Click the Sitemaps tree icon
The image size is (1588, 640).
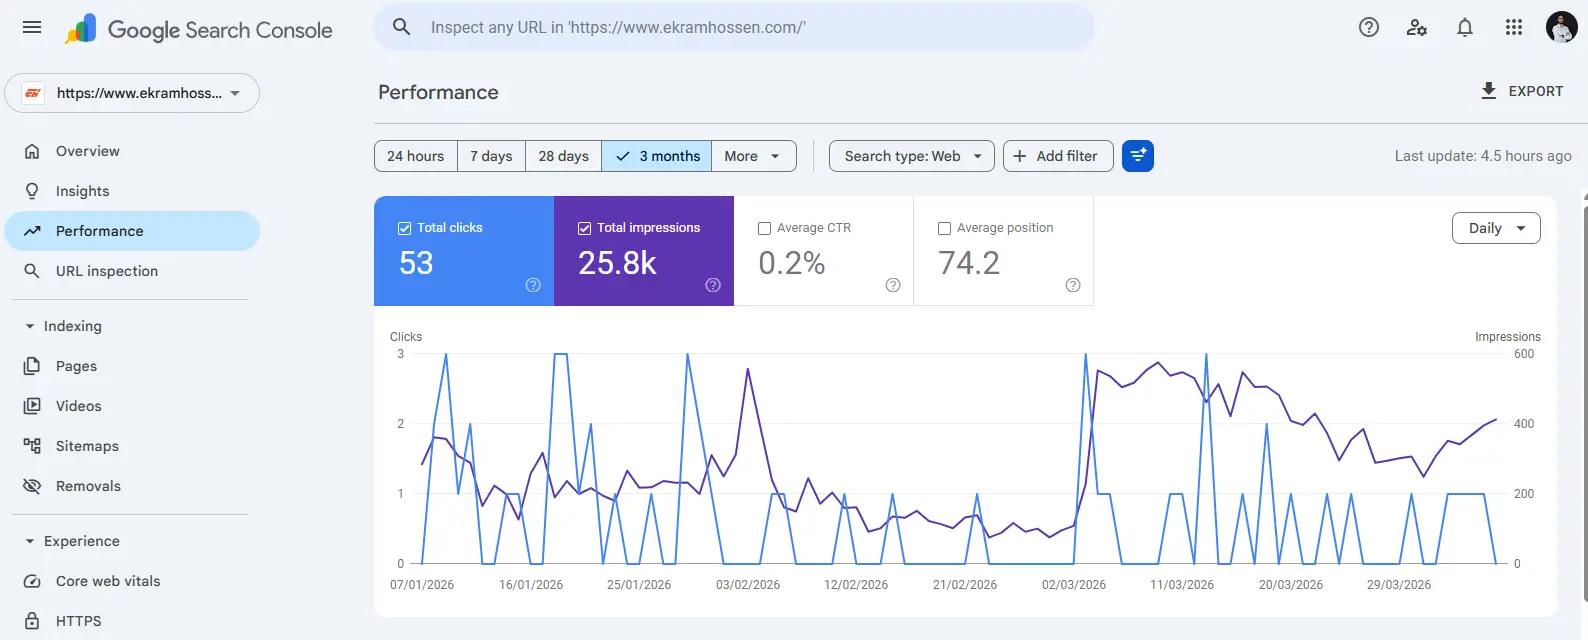32,446
